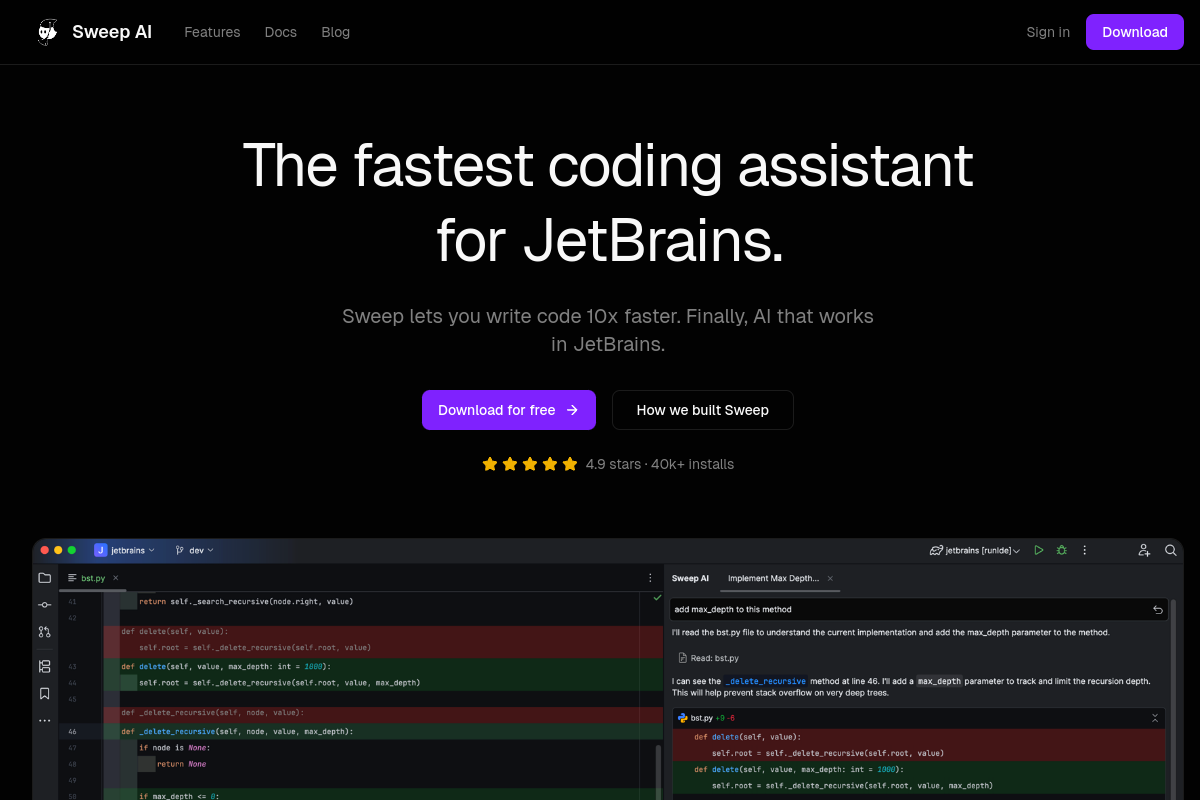Click the undo revert arrow in prompt box
The image size is (1200, 800).
click(x=1158, y=609)
